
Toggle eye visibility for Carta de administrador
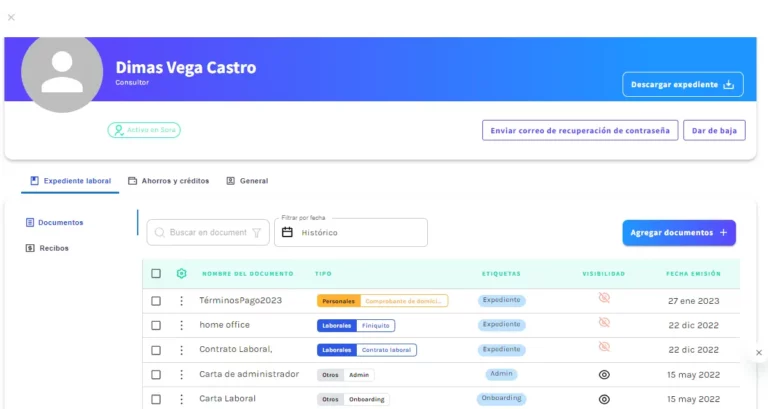pos(604,375)
